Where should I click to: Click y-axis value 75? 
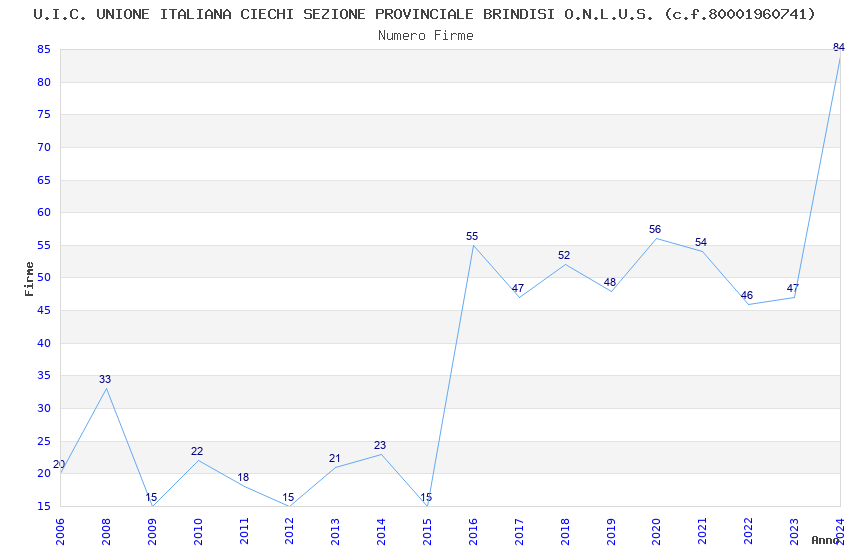point(44,114)
